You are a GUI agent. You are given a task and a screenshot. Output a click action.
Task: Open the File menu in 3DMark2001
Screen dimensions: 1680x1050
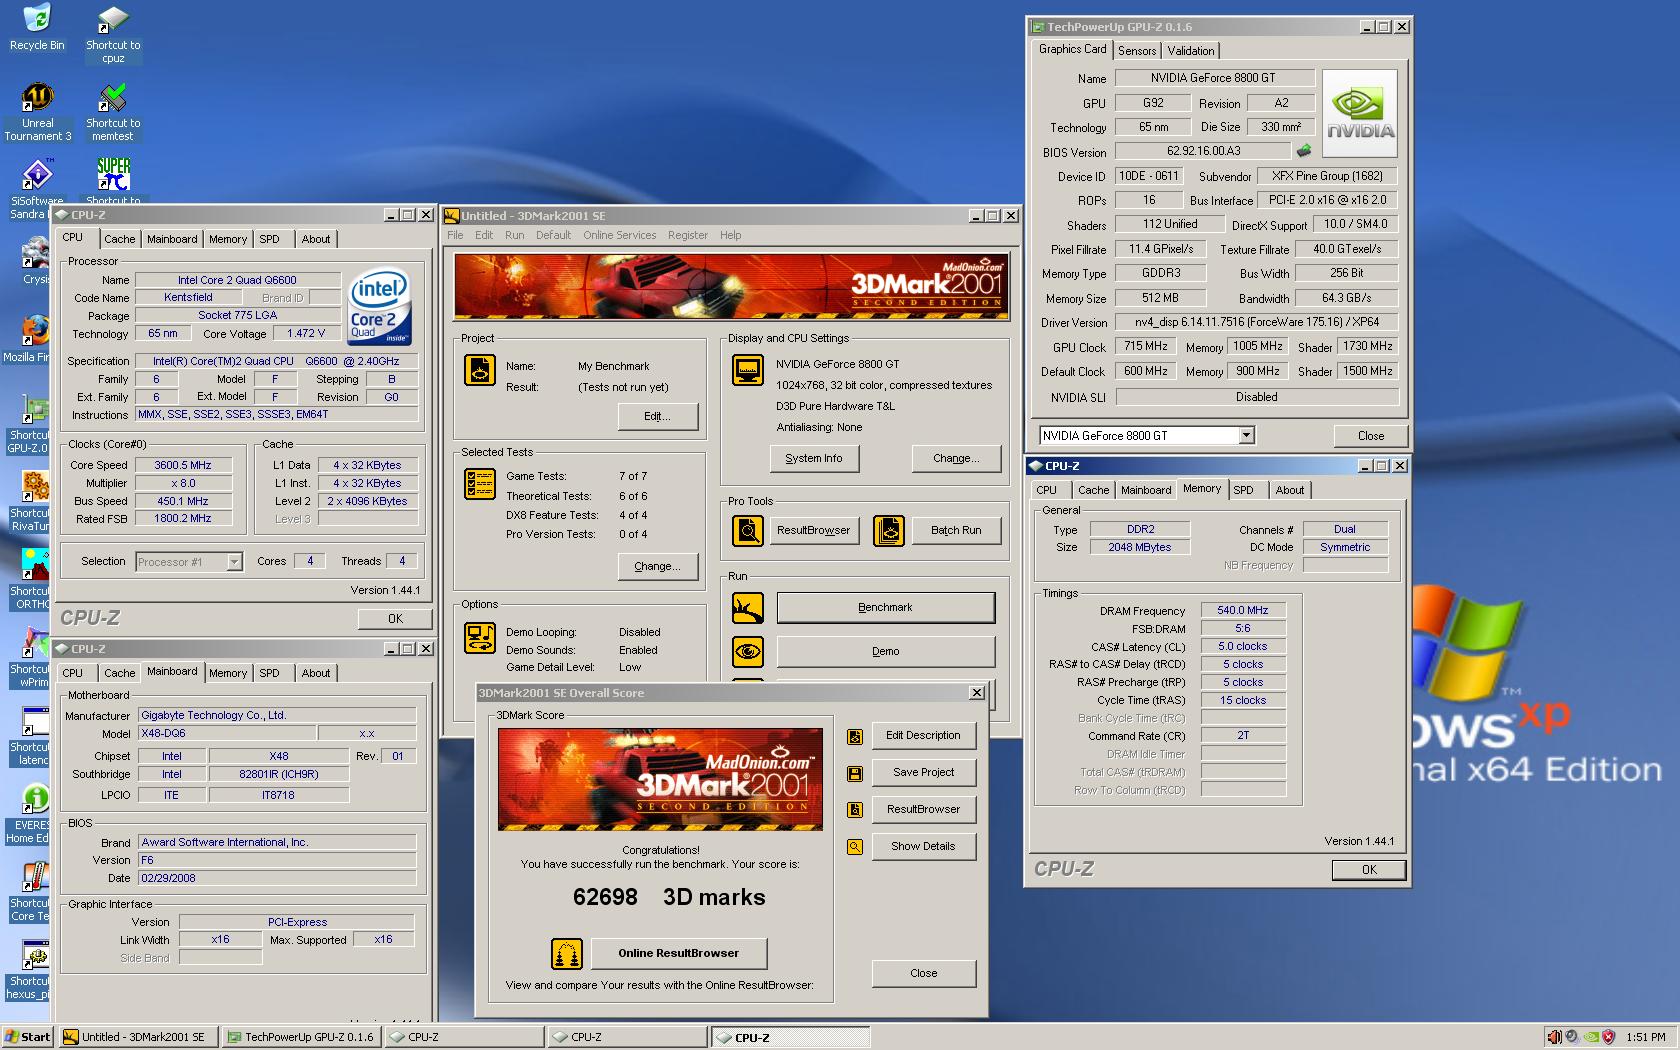(455, 235)
